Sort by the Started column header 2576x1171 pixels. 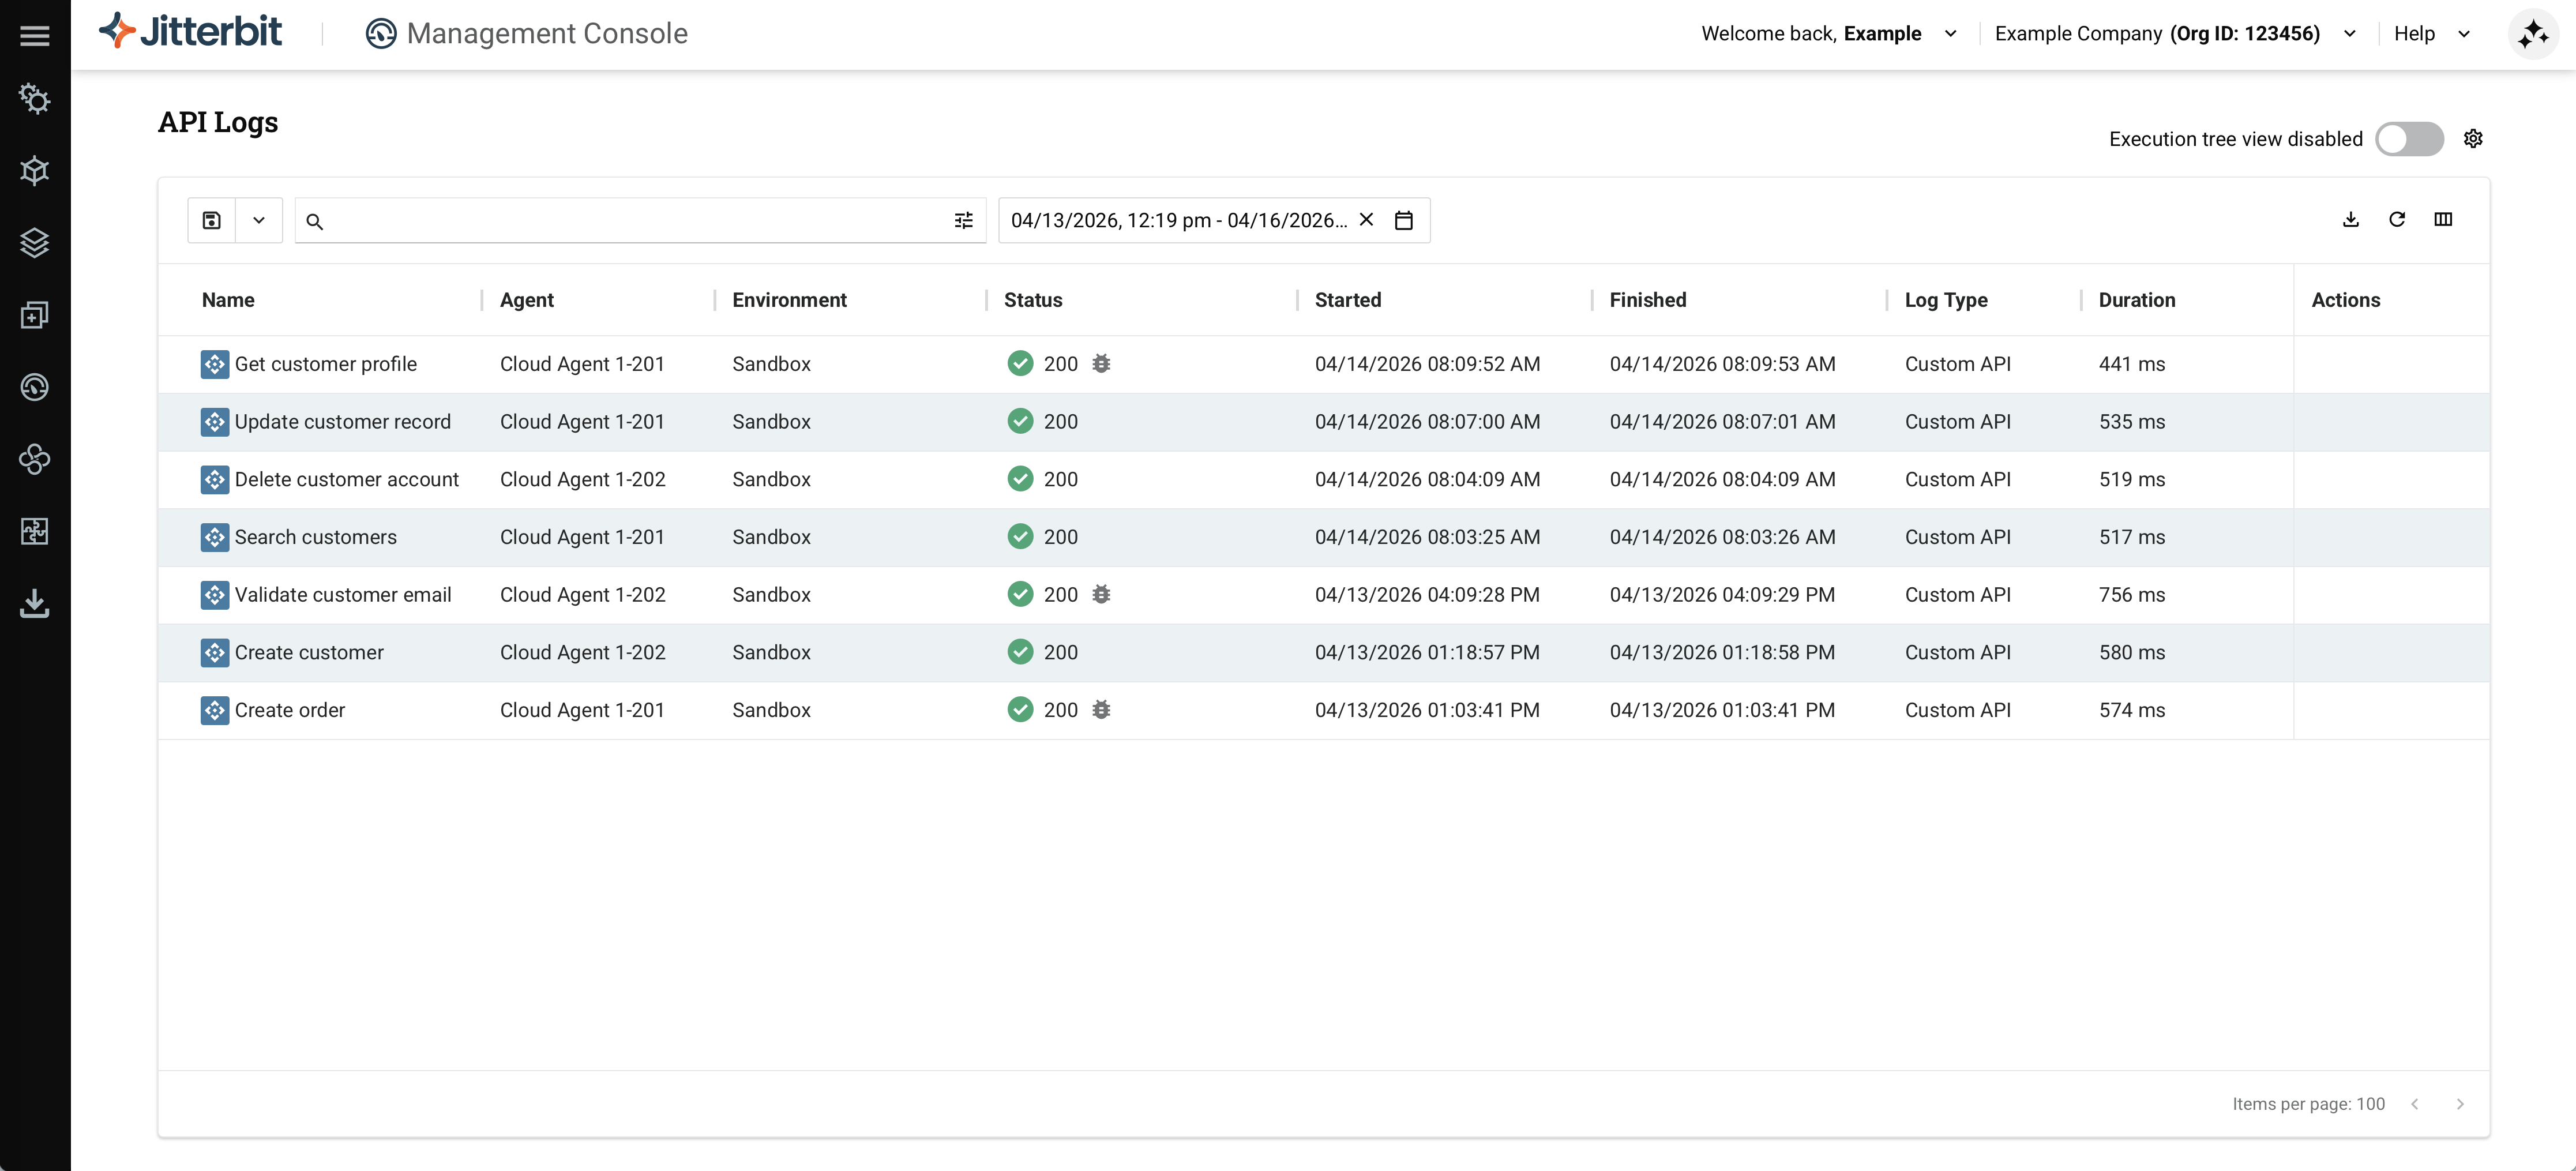1347,300
